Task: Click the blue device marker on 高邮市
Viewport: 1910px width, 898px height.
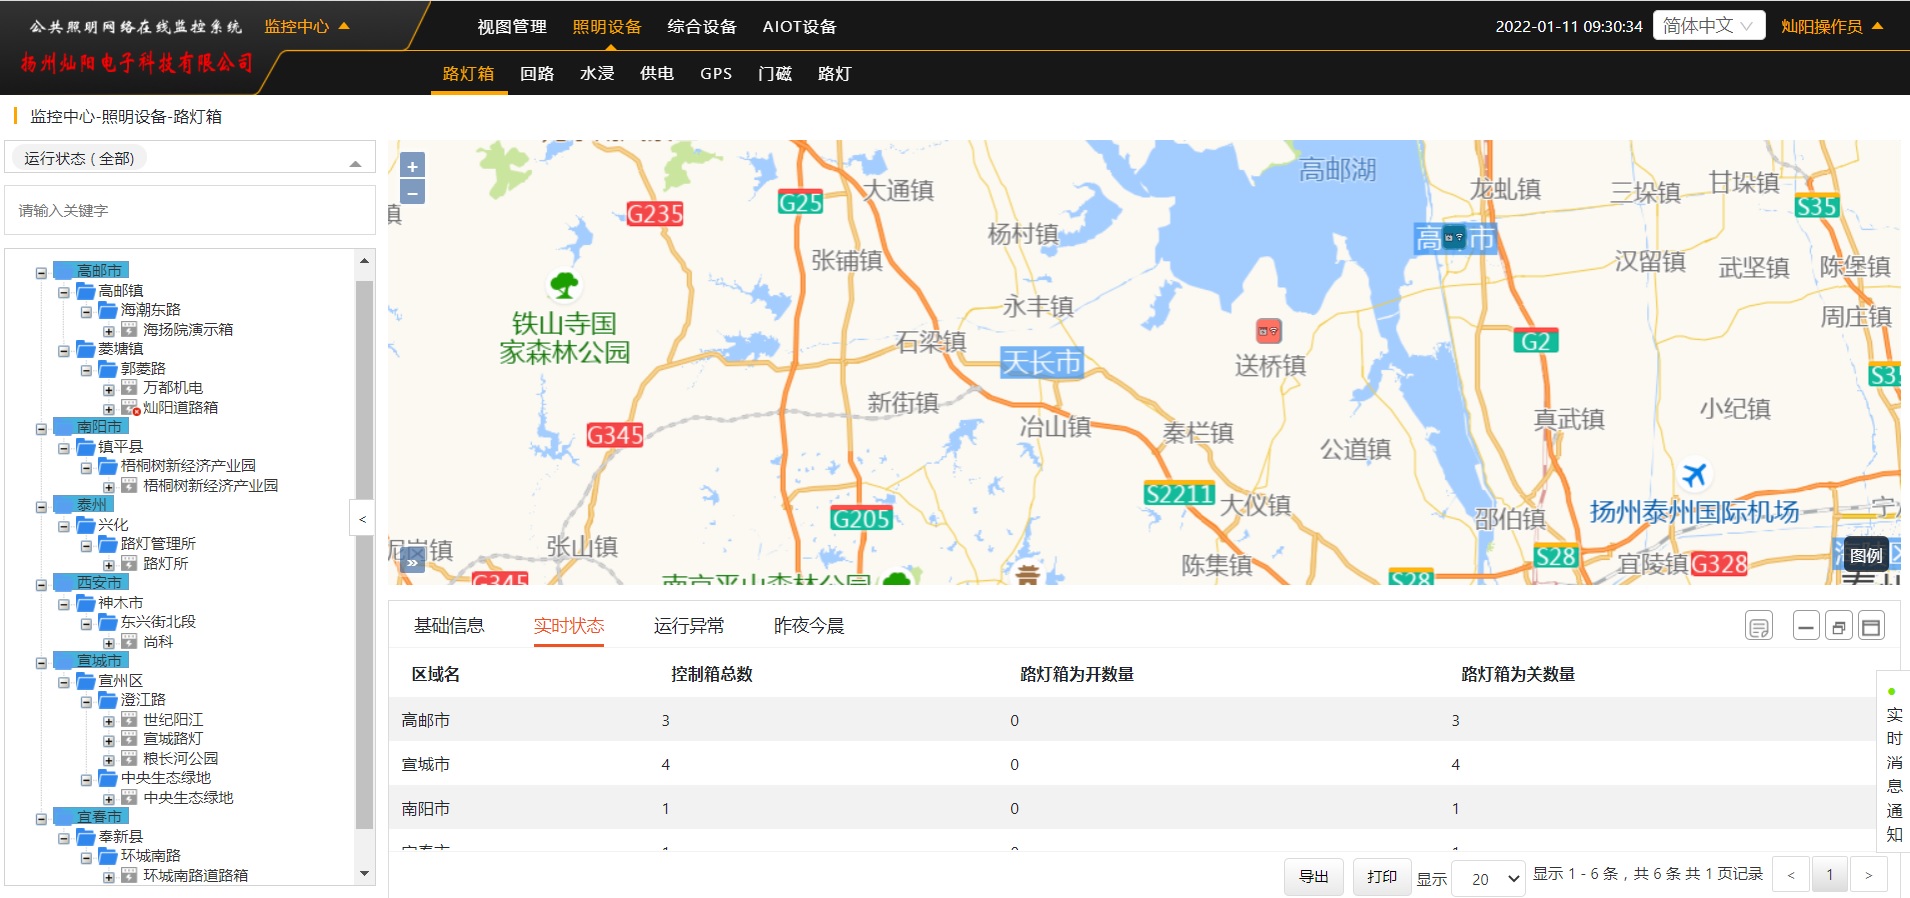Action: (1454, 237)
